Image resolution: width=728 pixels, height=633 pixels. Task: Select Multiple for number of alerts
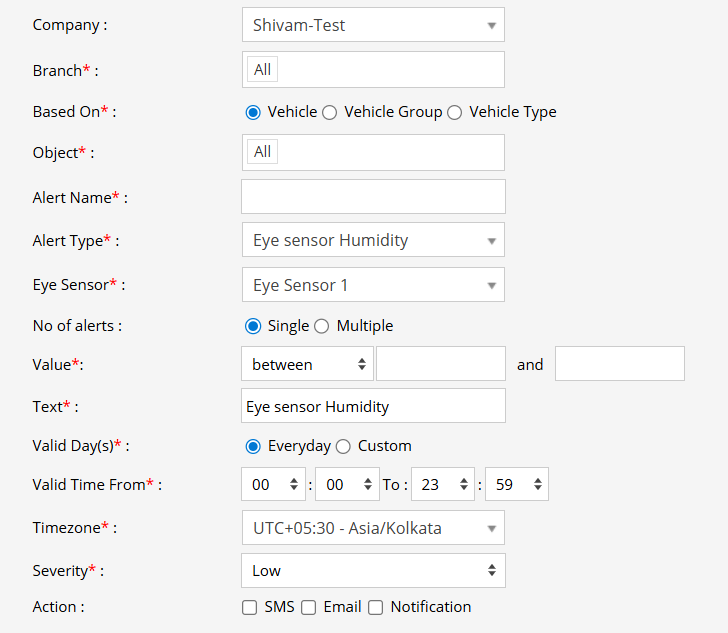(322, 326)
